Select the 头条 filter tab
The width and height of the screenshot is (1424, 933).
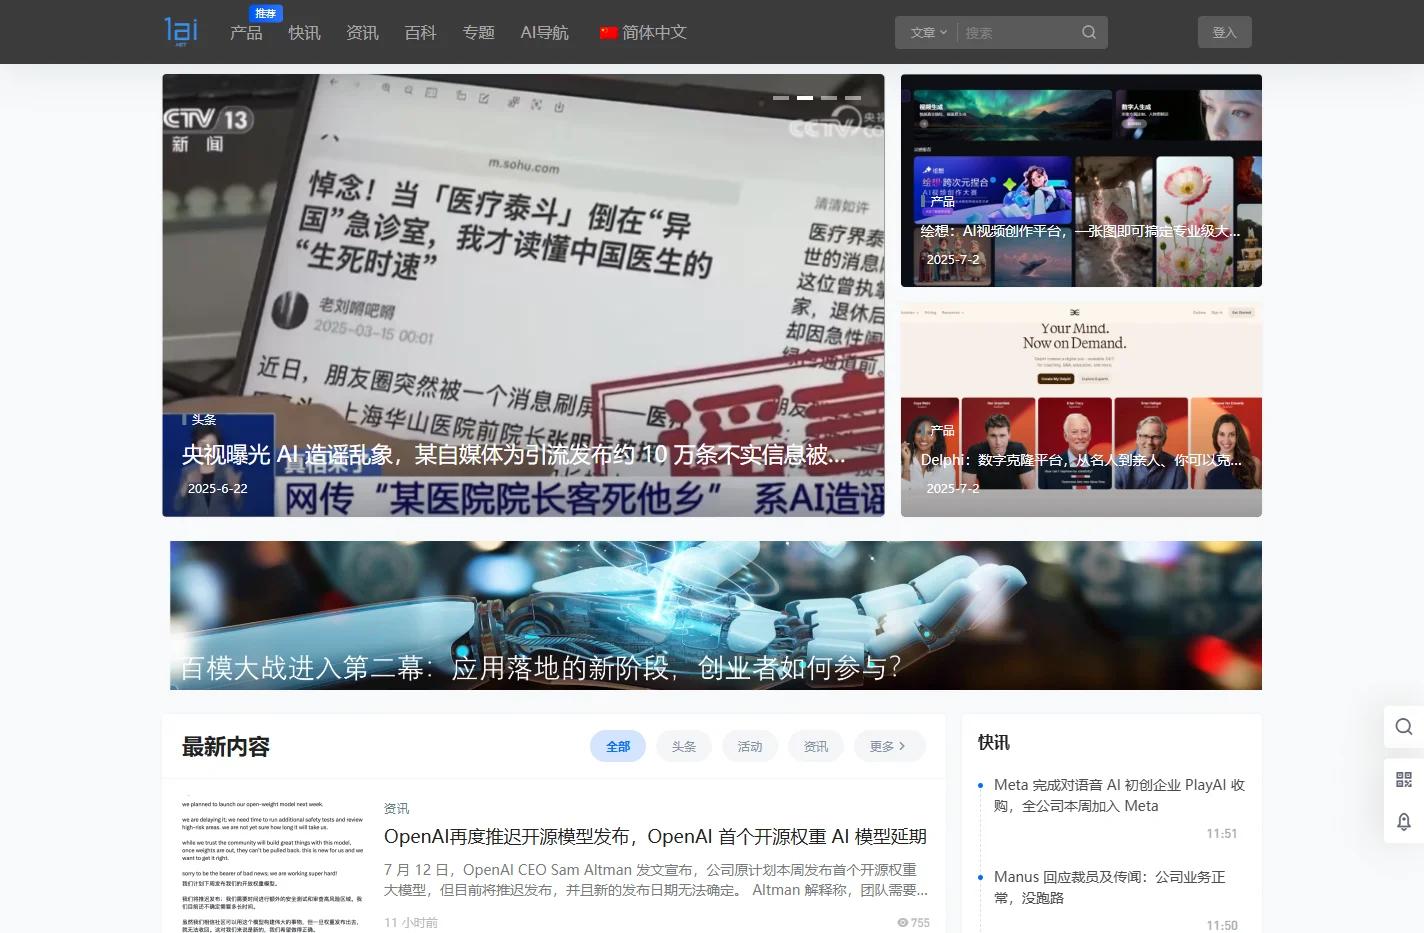[x=684, y=746]
